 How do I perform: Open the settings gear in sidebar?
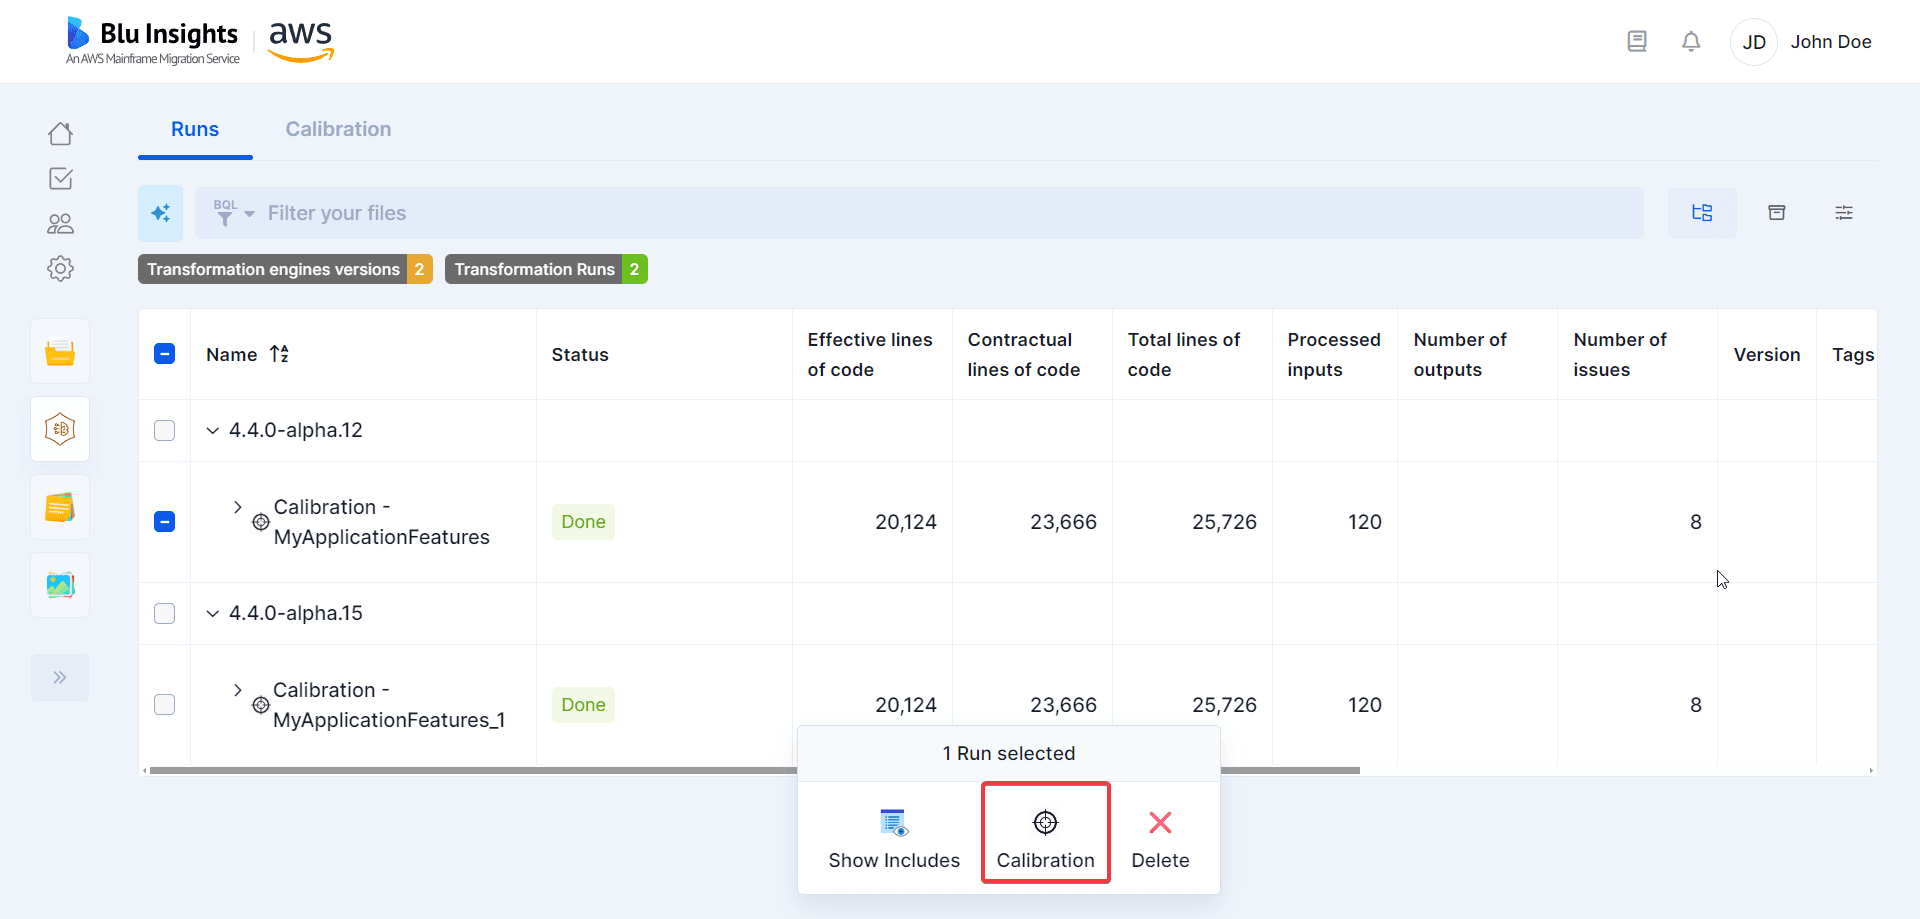click(60, 268)
